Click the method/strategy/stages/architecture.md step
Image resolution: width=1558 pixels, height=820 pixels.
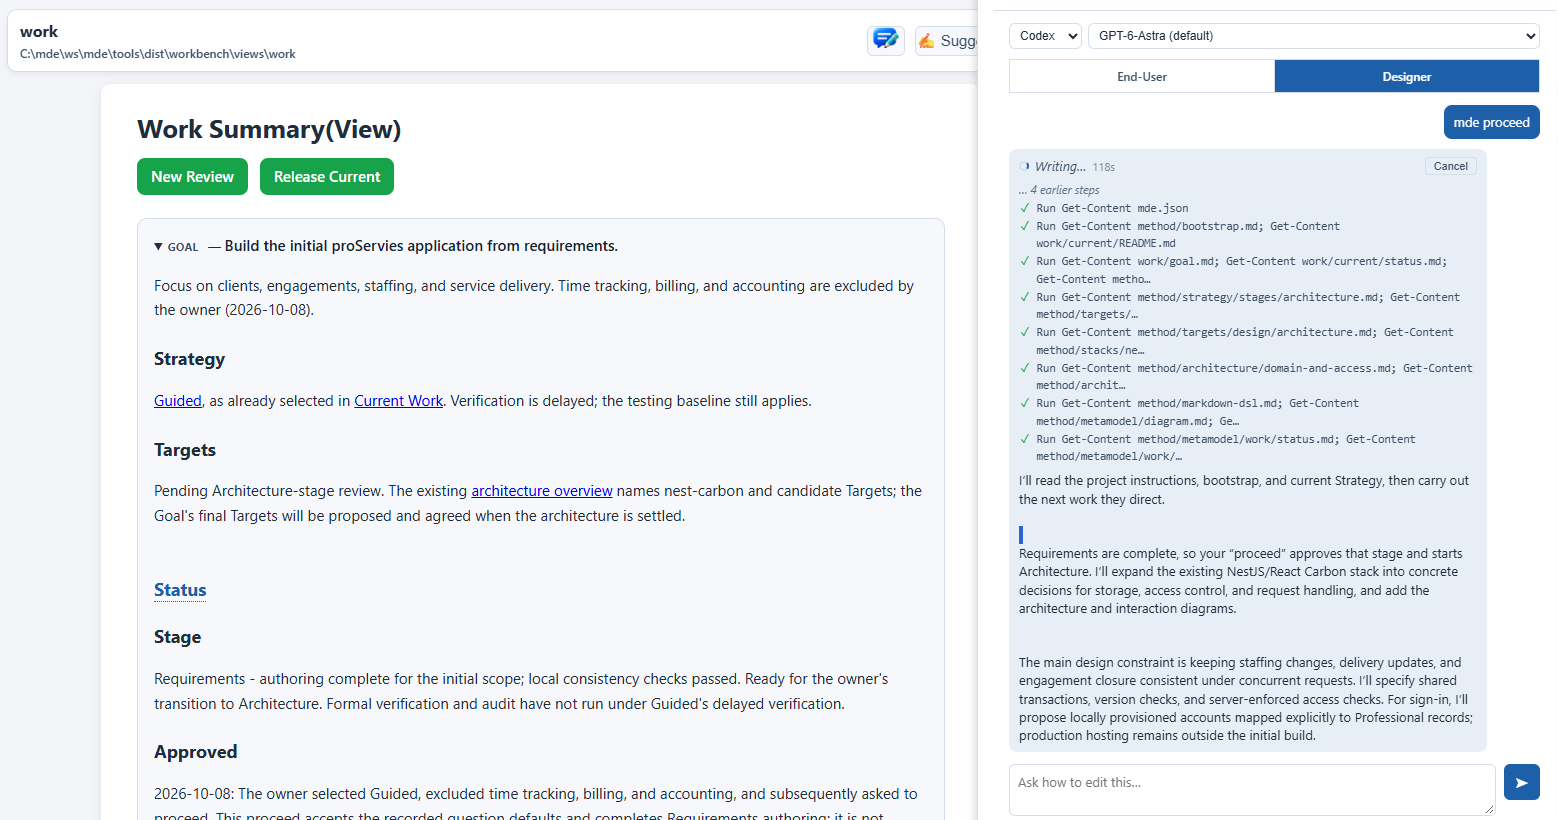[1247, 305]
